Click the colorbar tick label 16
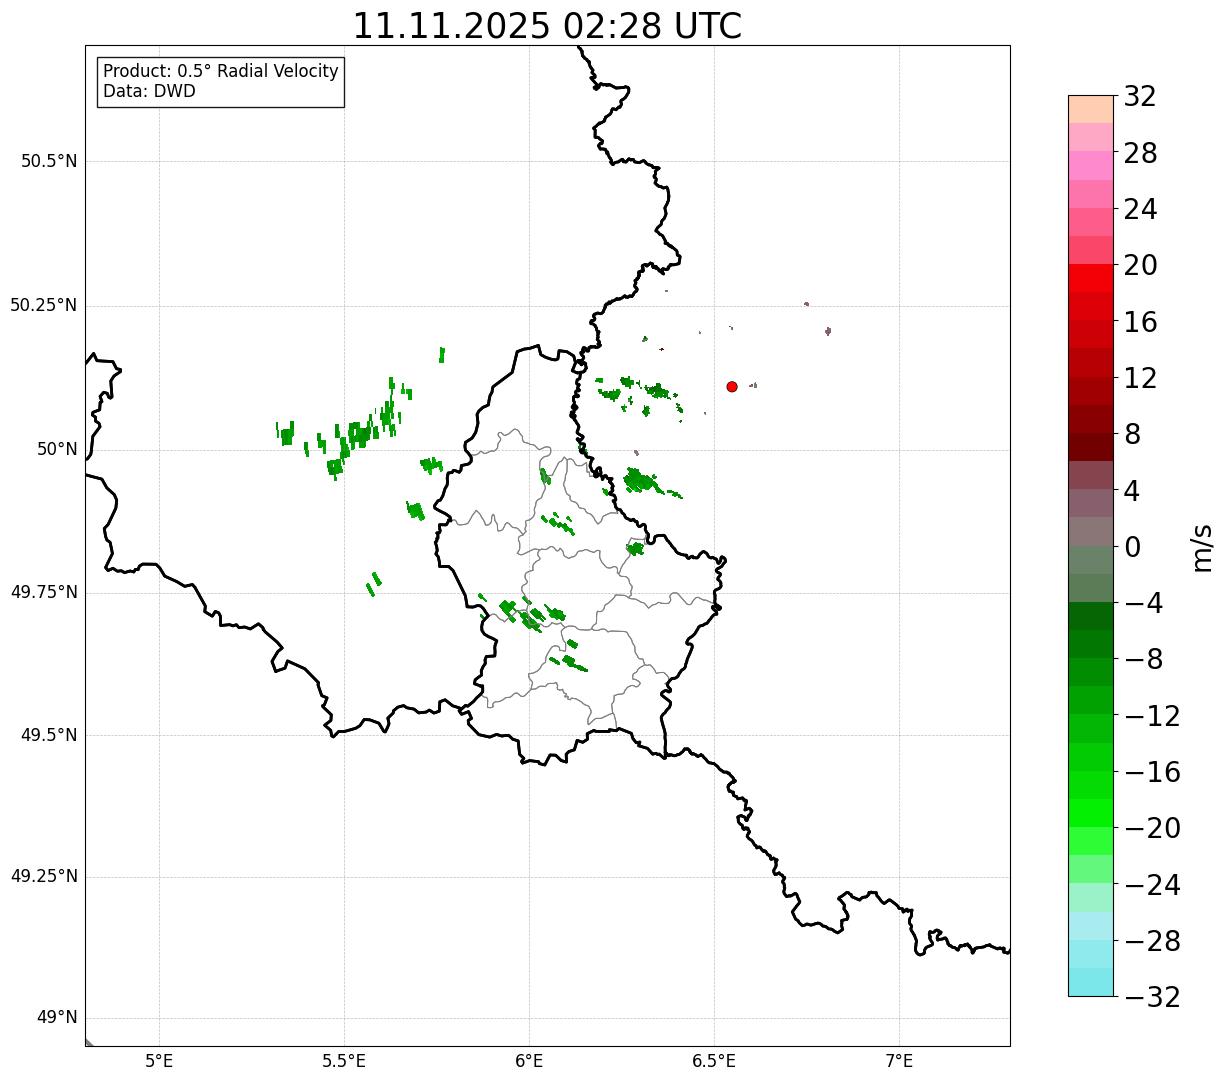 click(x=1140, y=322)
